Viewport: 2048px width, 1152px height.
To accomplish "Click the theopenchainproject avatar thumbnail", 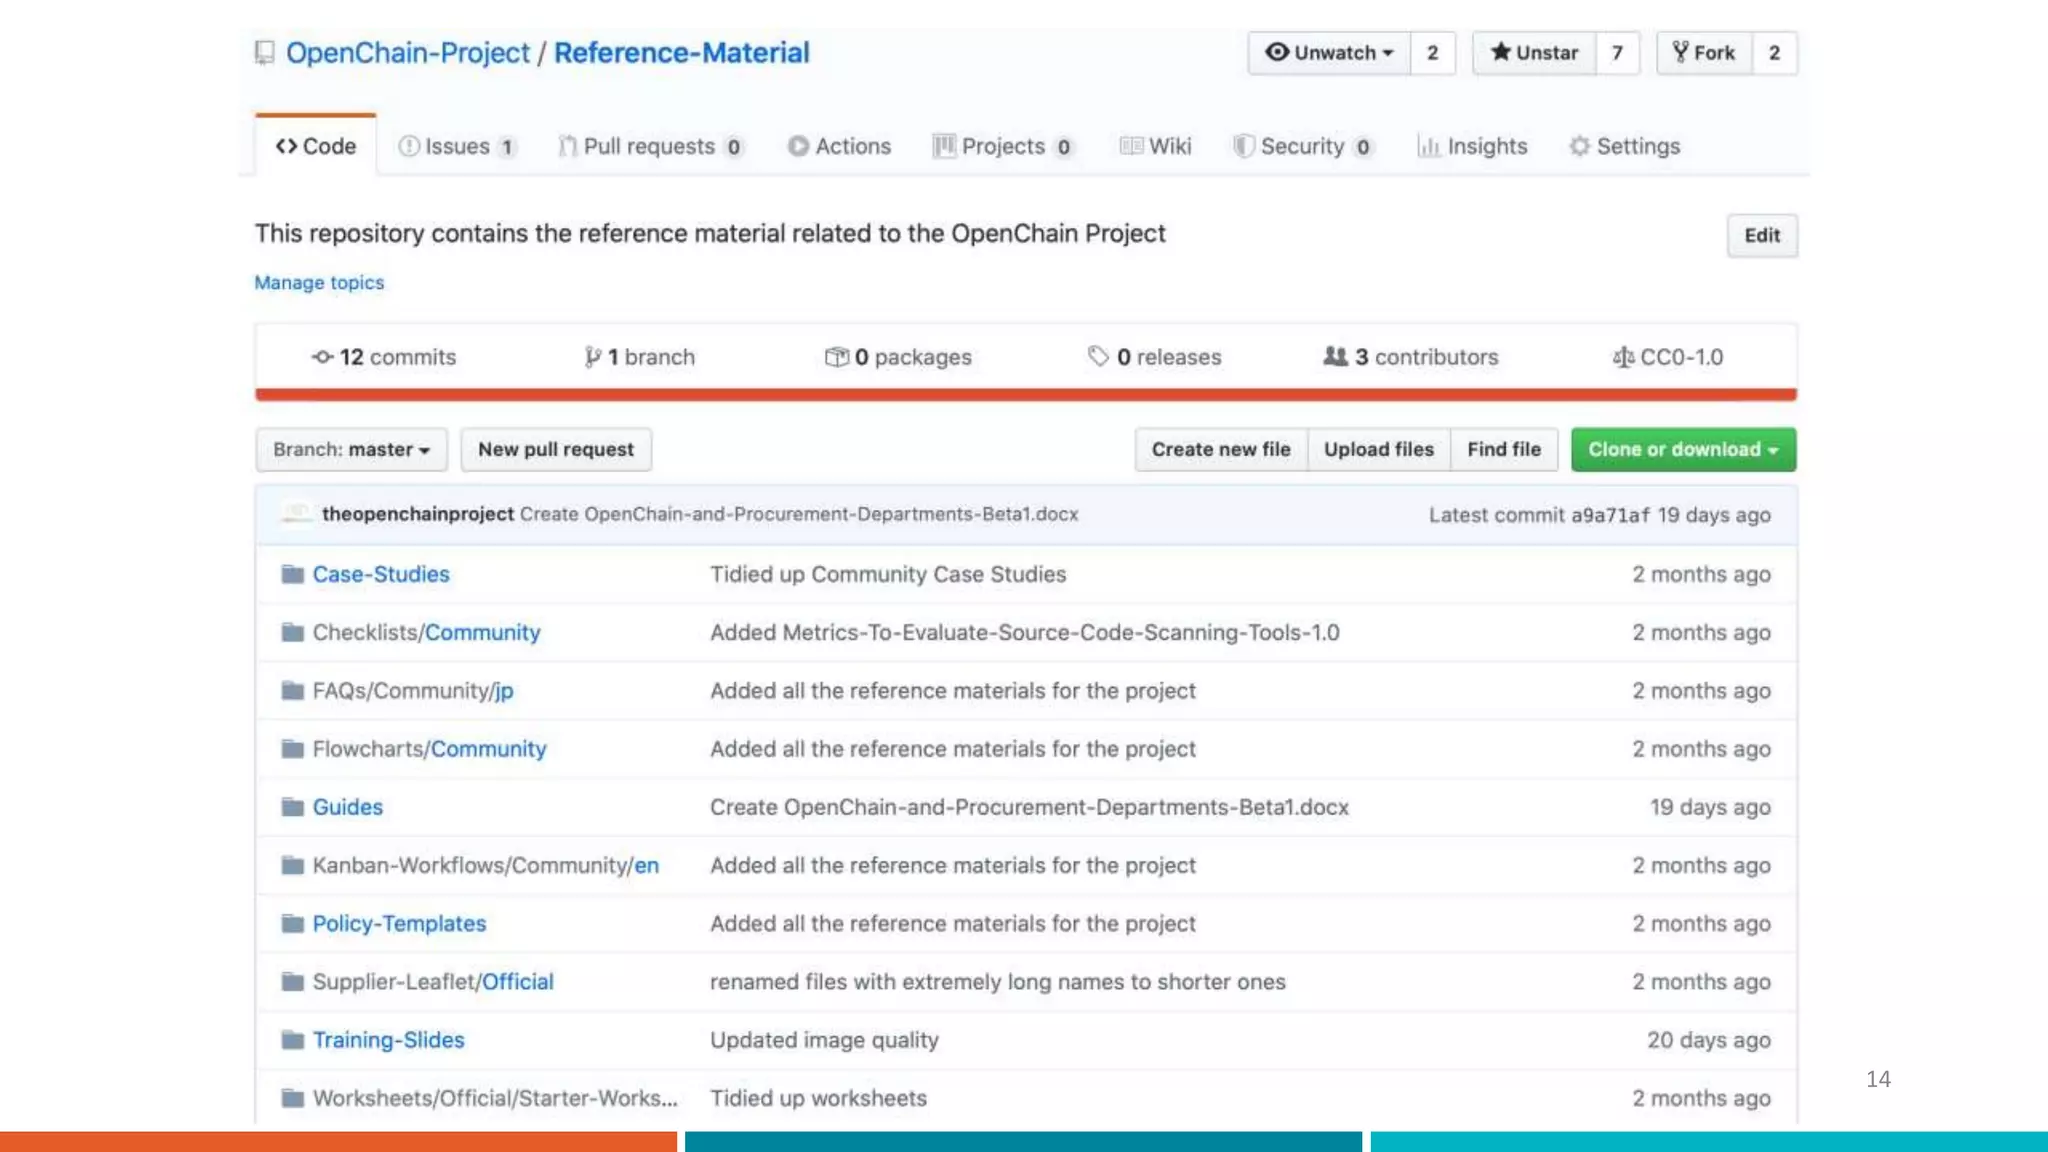I will click(x=297, y=514).
